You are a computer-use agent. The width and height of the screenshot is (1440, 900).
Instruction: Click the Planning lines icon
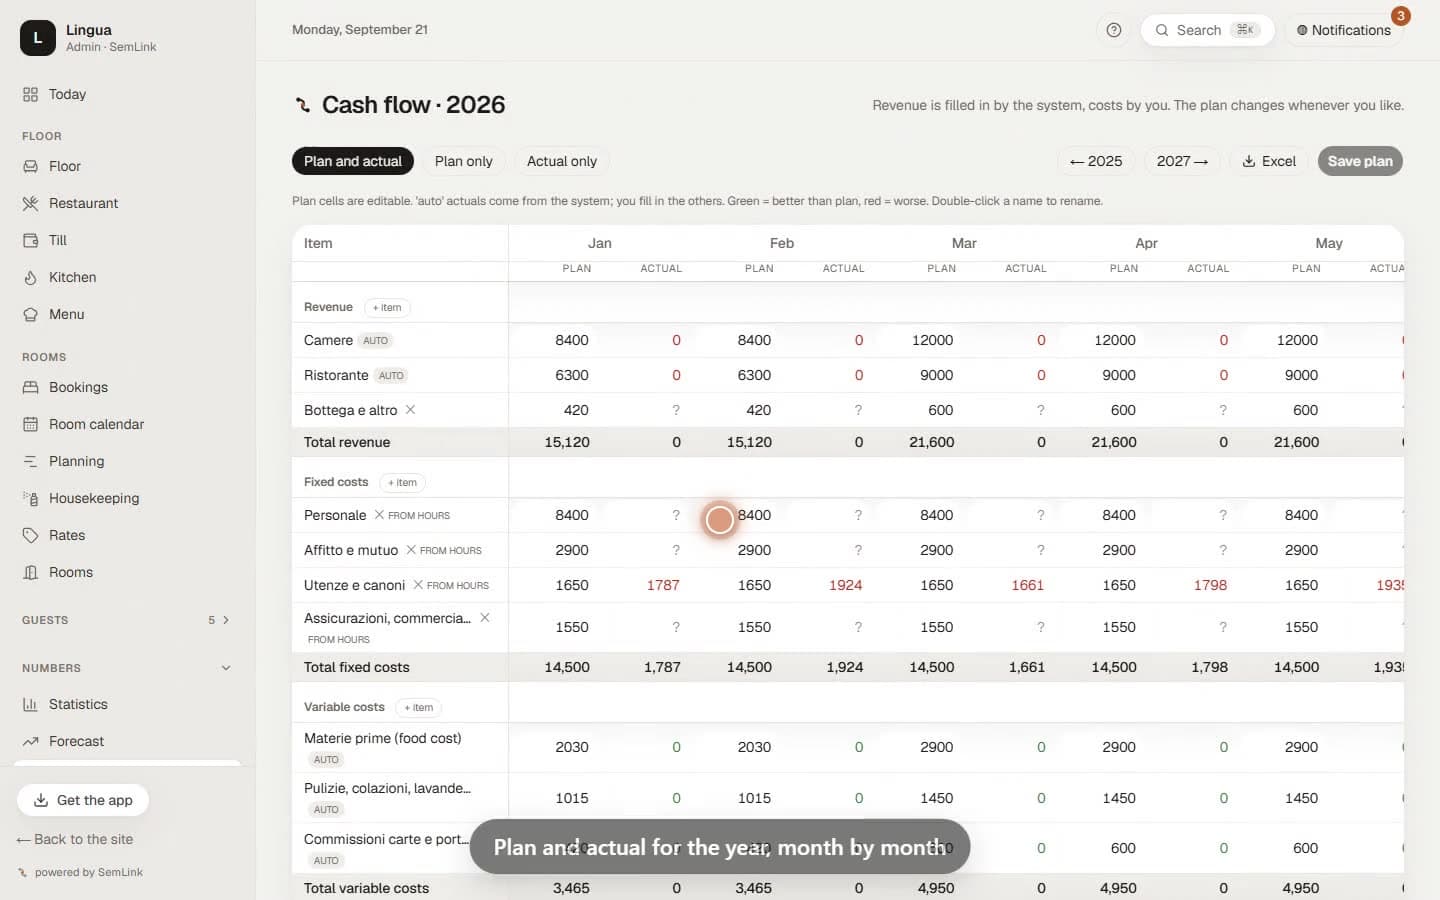tap(30, 461)
